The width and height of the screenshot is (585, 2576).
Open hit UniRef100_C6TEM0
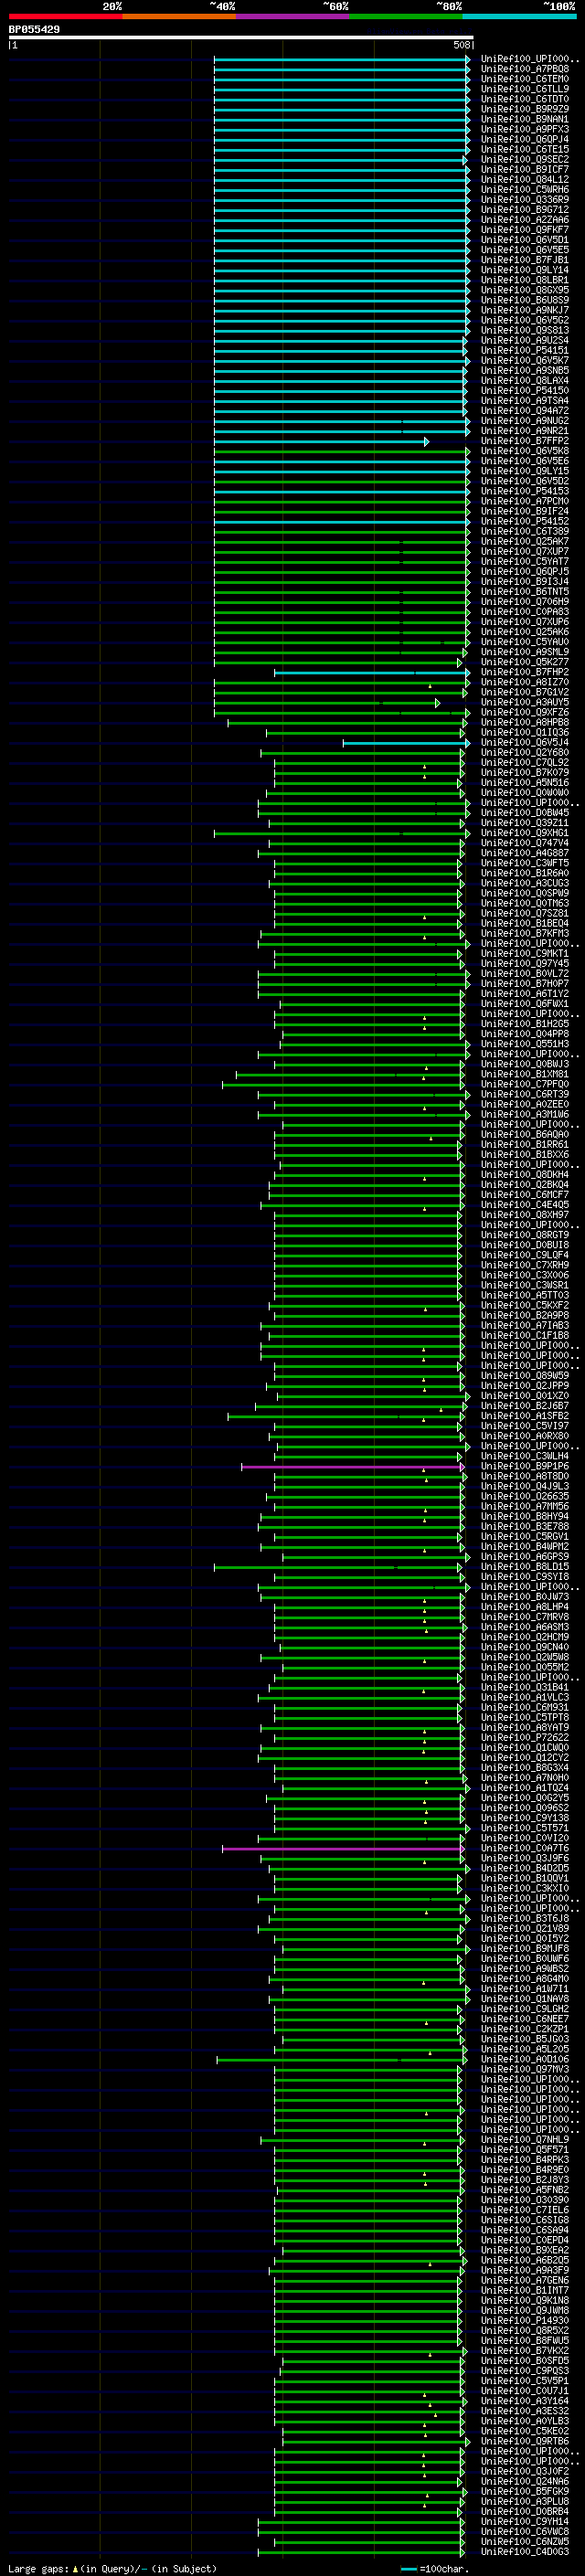coord(525,79)
